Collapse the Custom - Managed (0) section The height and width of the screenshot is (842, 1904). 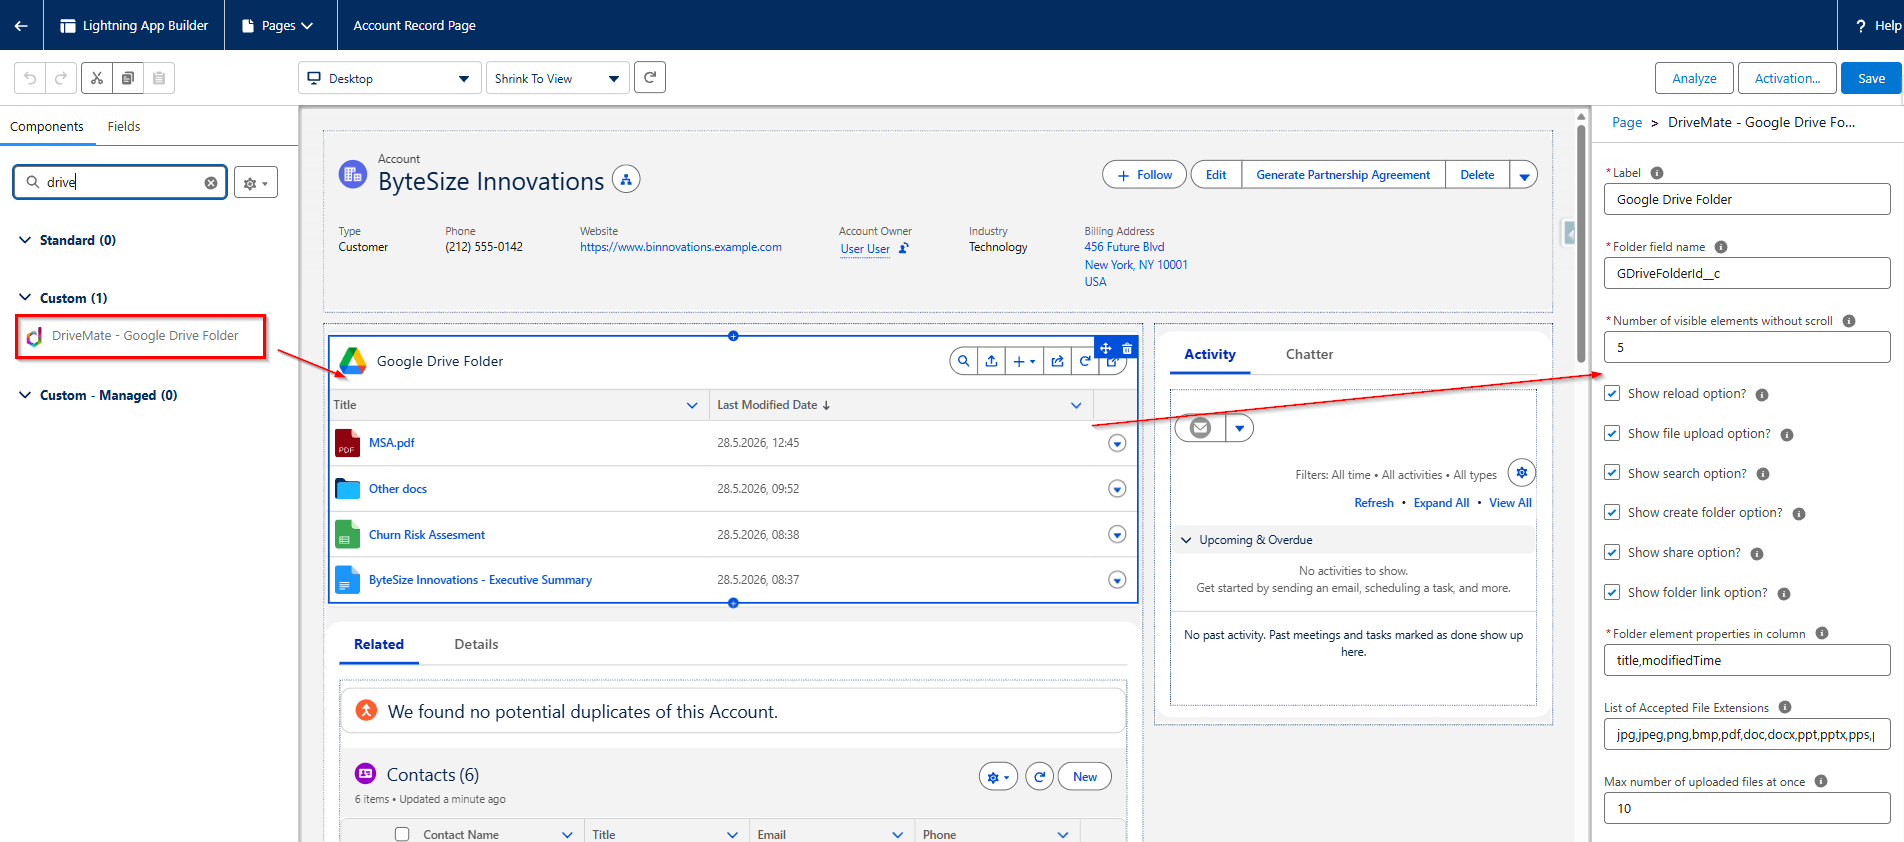(x=25, y=395)
